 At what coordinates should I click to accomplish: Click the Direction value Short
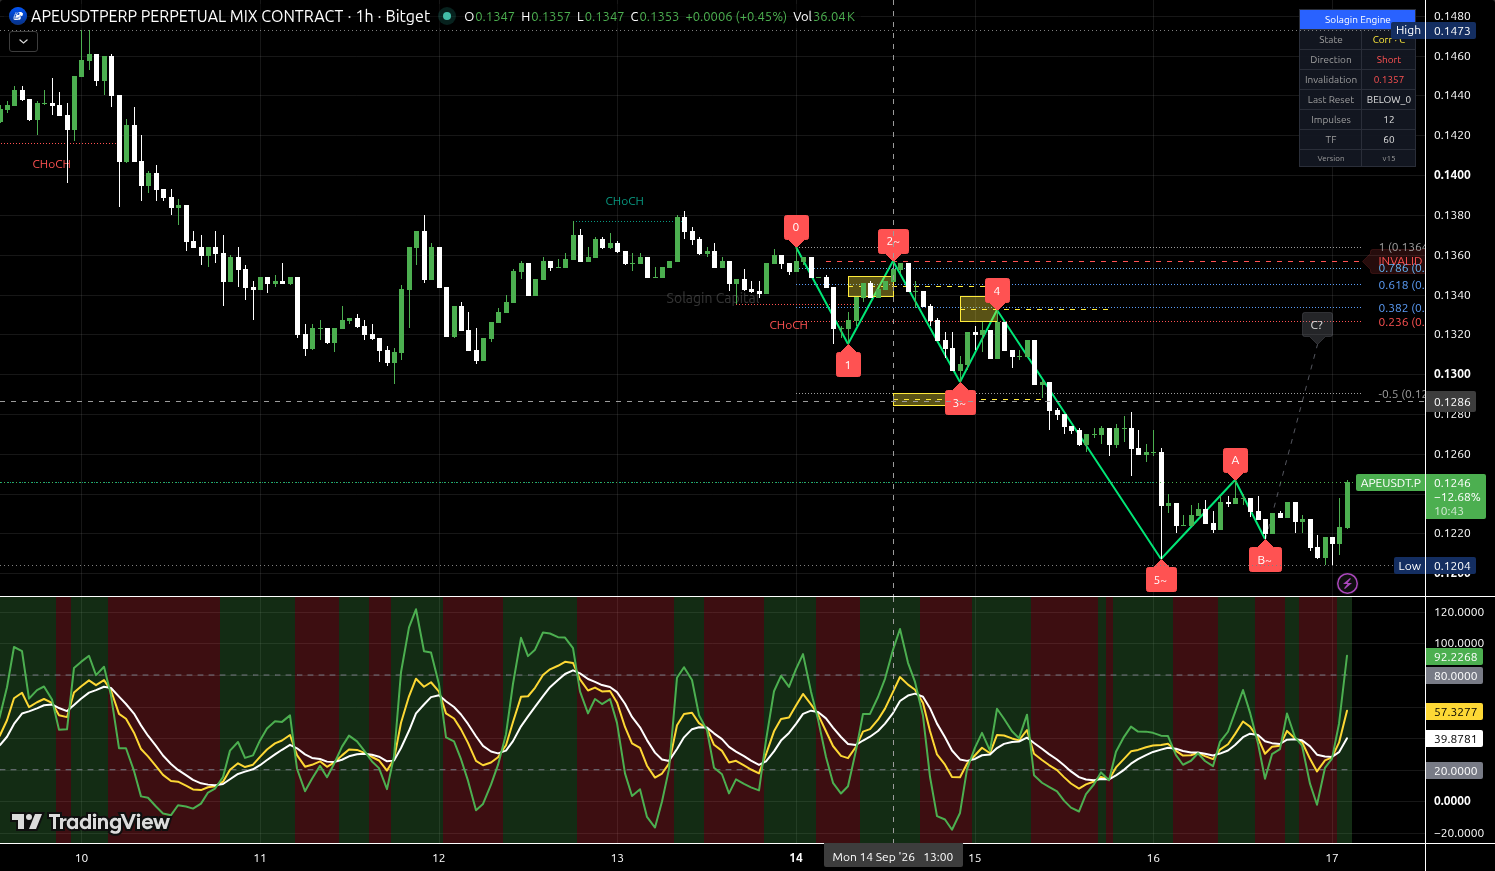point(1388,60)
